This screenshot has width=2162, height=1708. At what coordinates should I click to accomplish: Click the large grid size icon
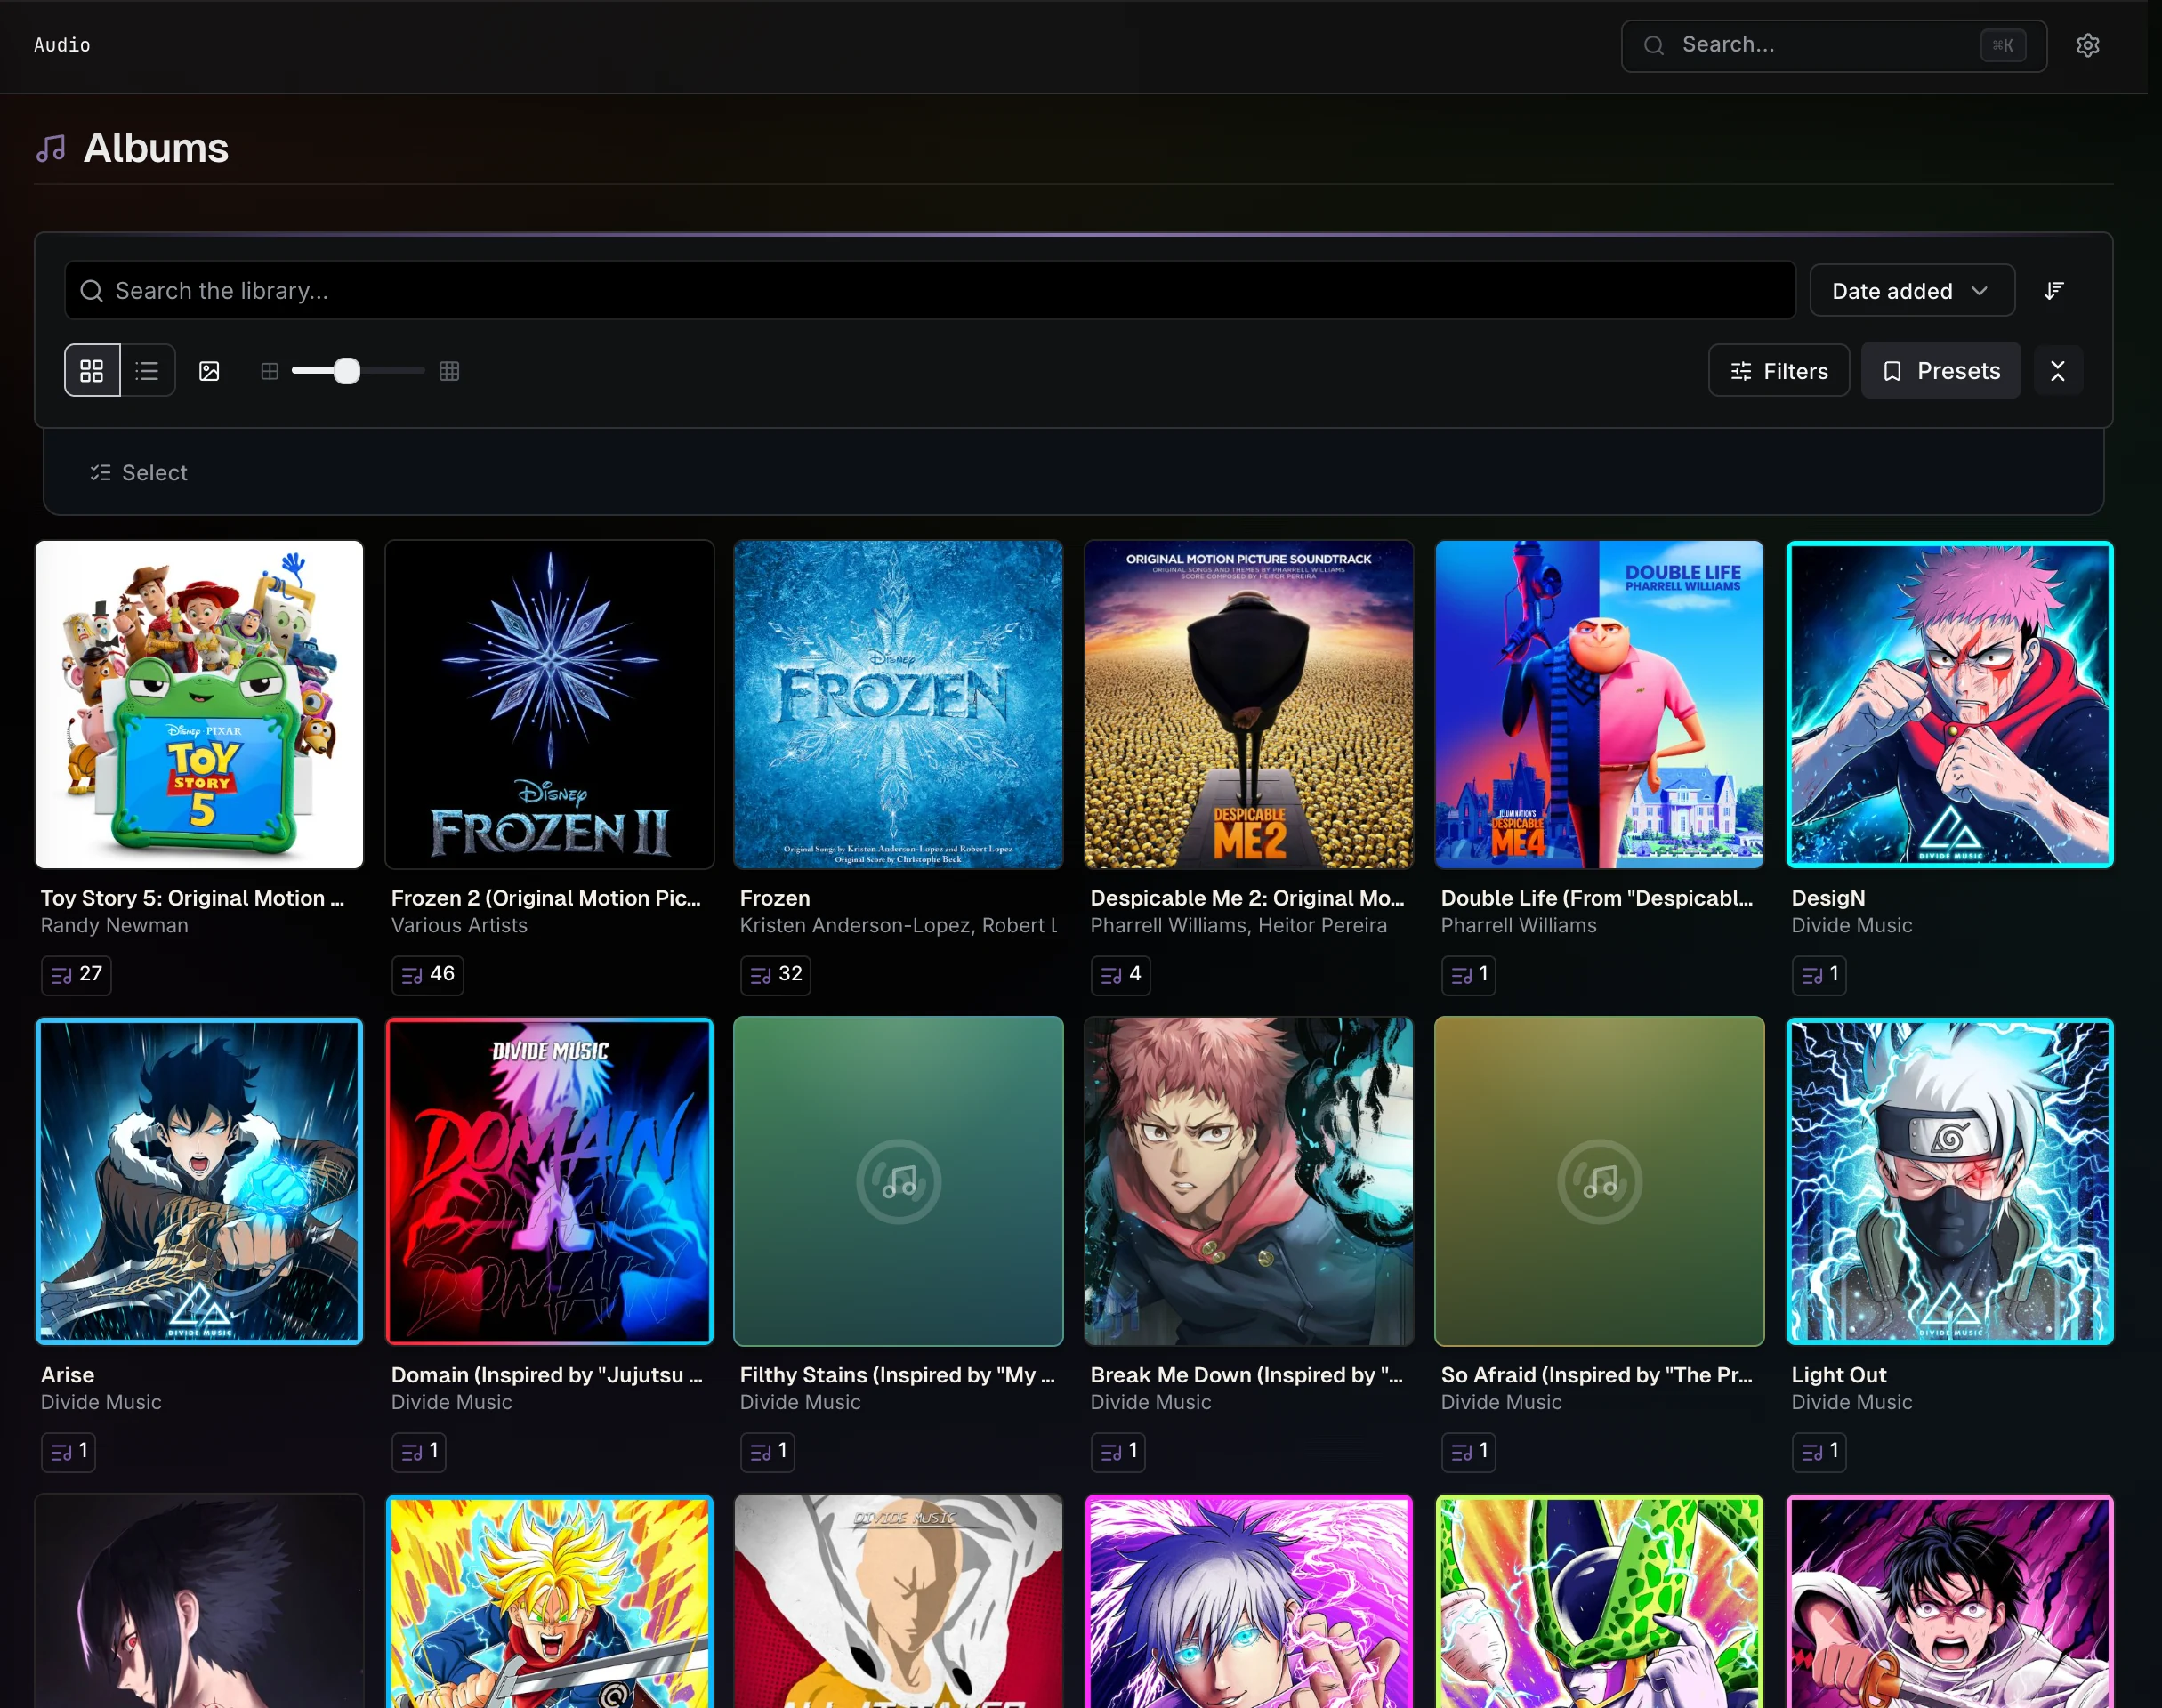[449, 371]
